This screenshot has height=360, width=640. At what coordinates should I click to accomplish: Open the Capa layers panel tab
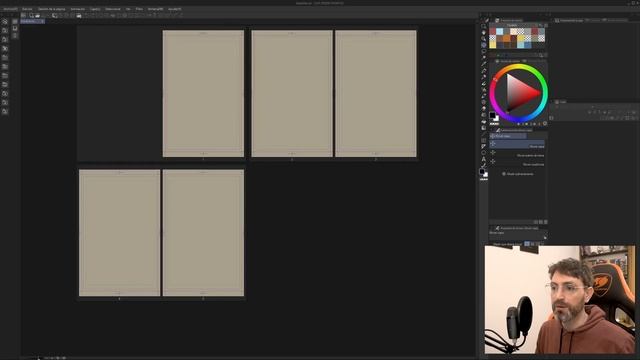tap(560, 102)
